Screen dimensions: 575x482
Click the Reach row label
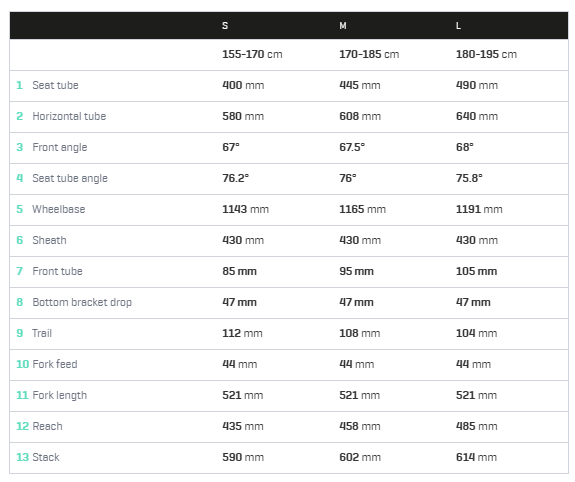click(x=47, y=426)
